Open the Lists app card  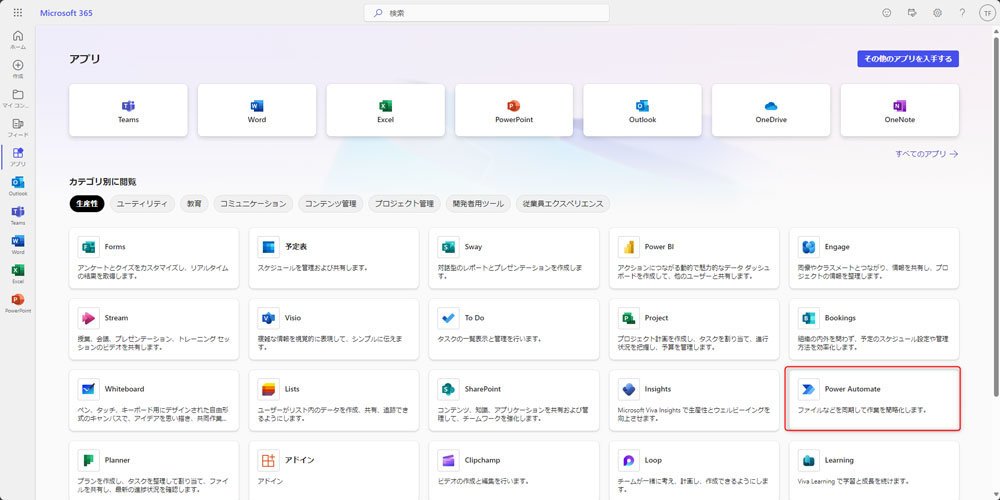[334, 401]
